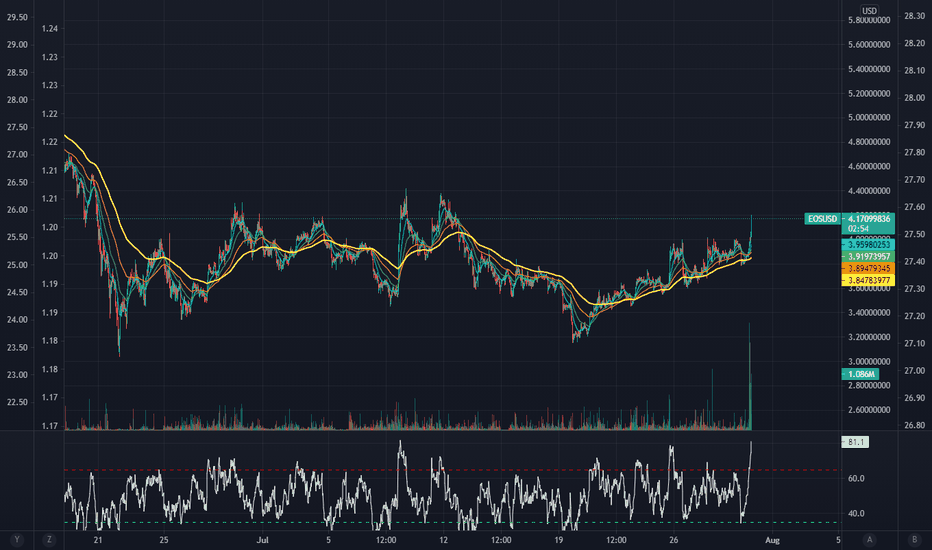
Task: Select the orange 3.89479345 average label
Action: tap(868, 268)
